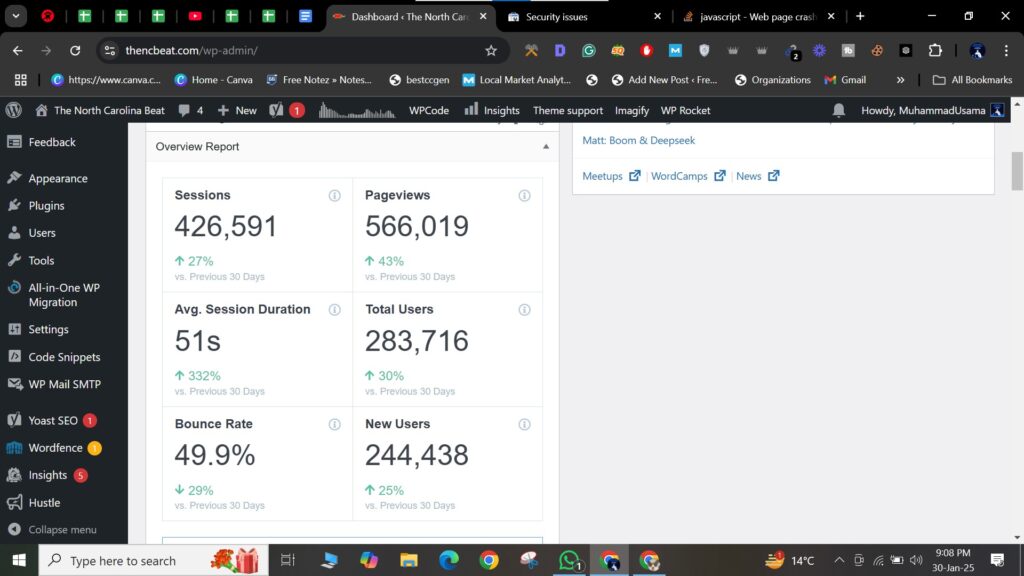Collapse the Overview Report panel

546,147
